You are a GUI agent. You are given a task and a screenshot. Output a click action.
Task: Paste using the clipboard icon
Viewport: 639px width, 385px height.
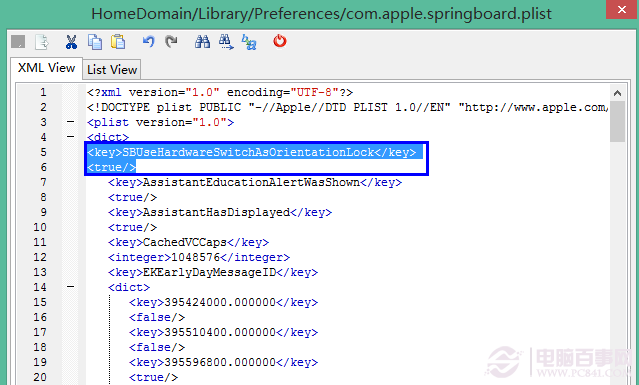click(118, 42)
